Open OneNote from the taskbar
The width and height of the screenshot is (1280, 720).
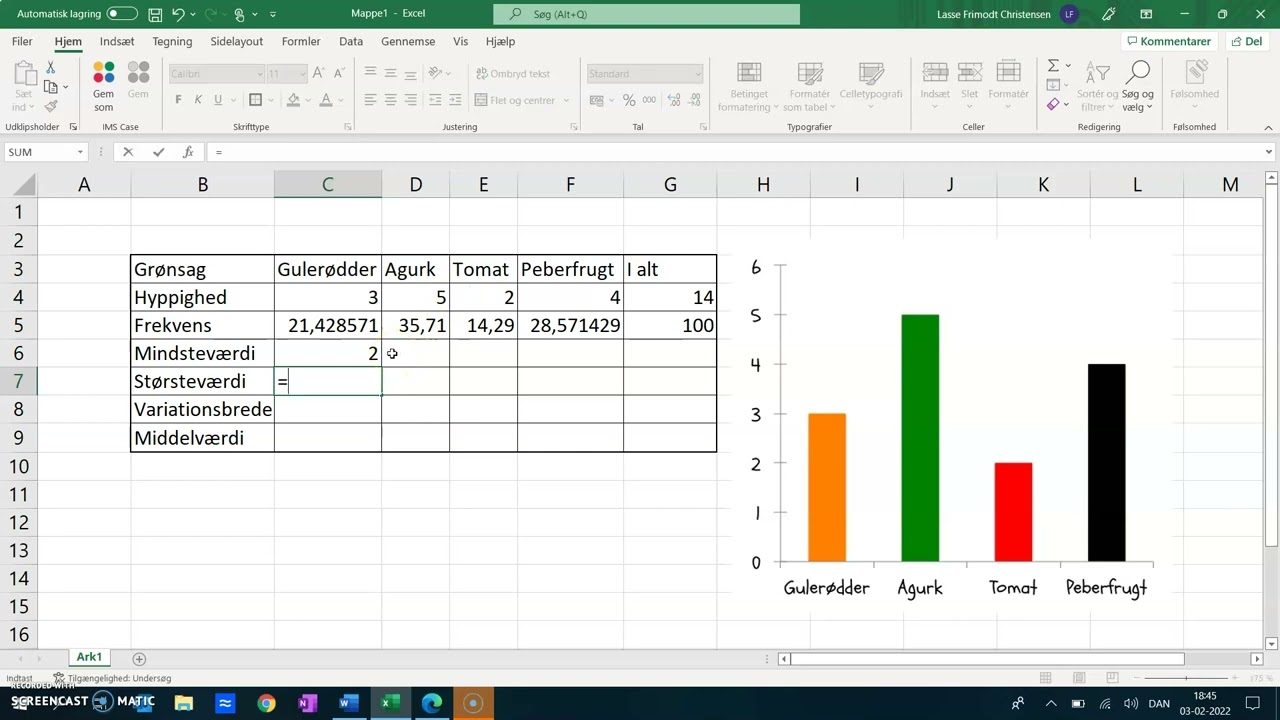click(307, 703)
